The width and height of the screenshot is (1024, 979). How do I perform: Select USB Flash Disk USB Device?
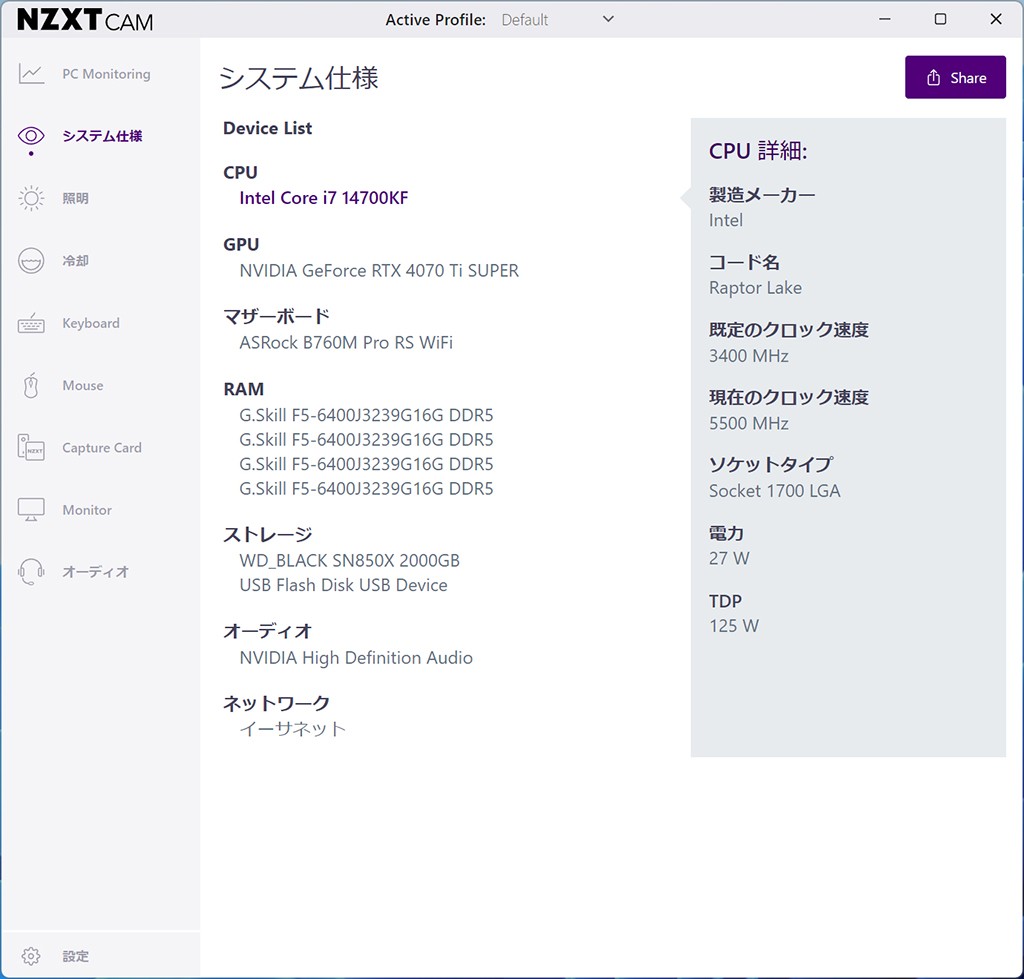[x=343, y=585]
